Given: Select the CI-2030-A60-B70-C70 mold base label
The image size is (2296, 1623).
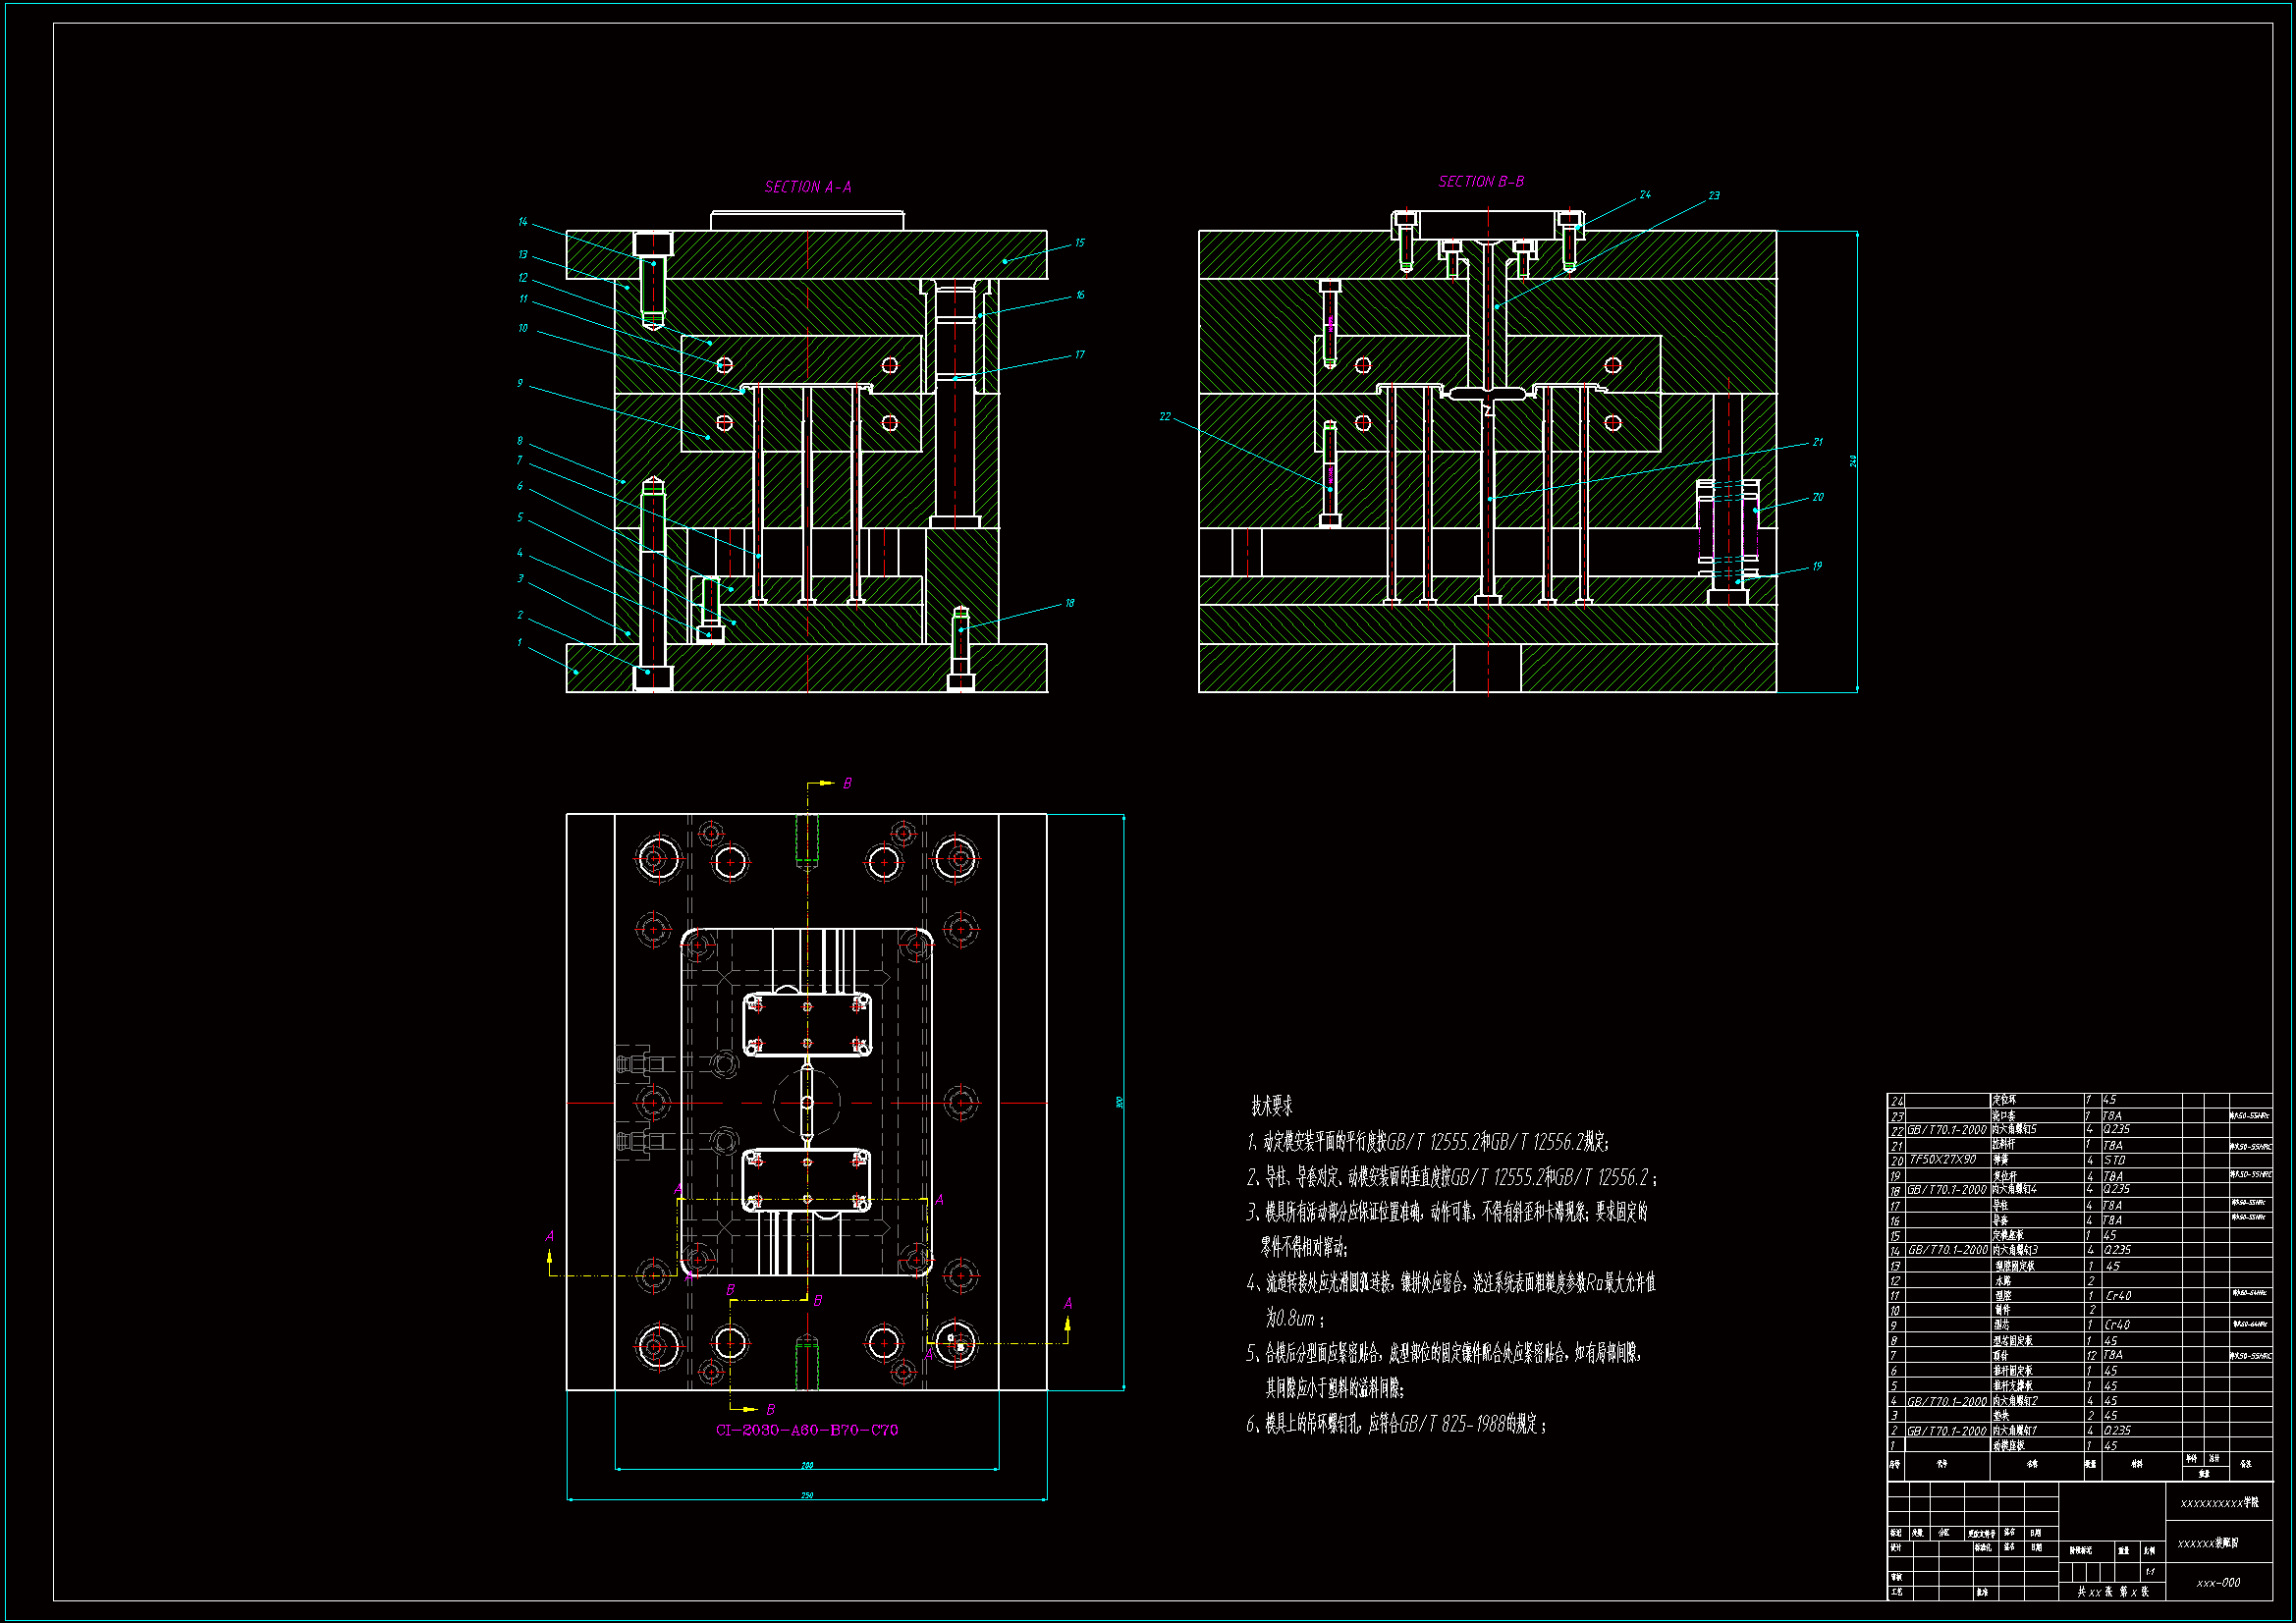Looking at the screenshot, I should (x=807, y=1430).
